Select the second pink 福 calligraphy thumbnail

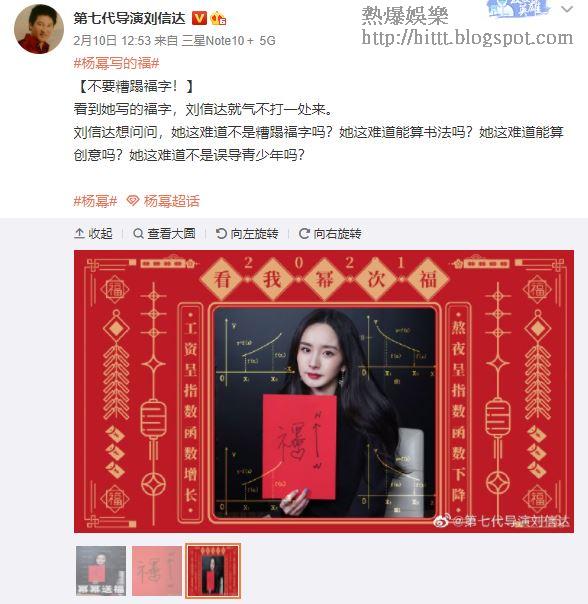pos(157,571)
